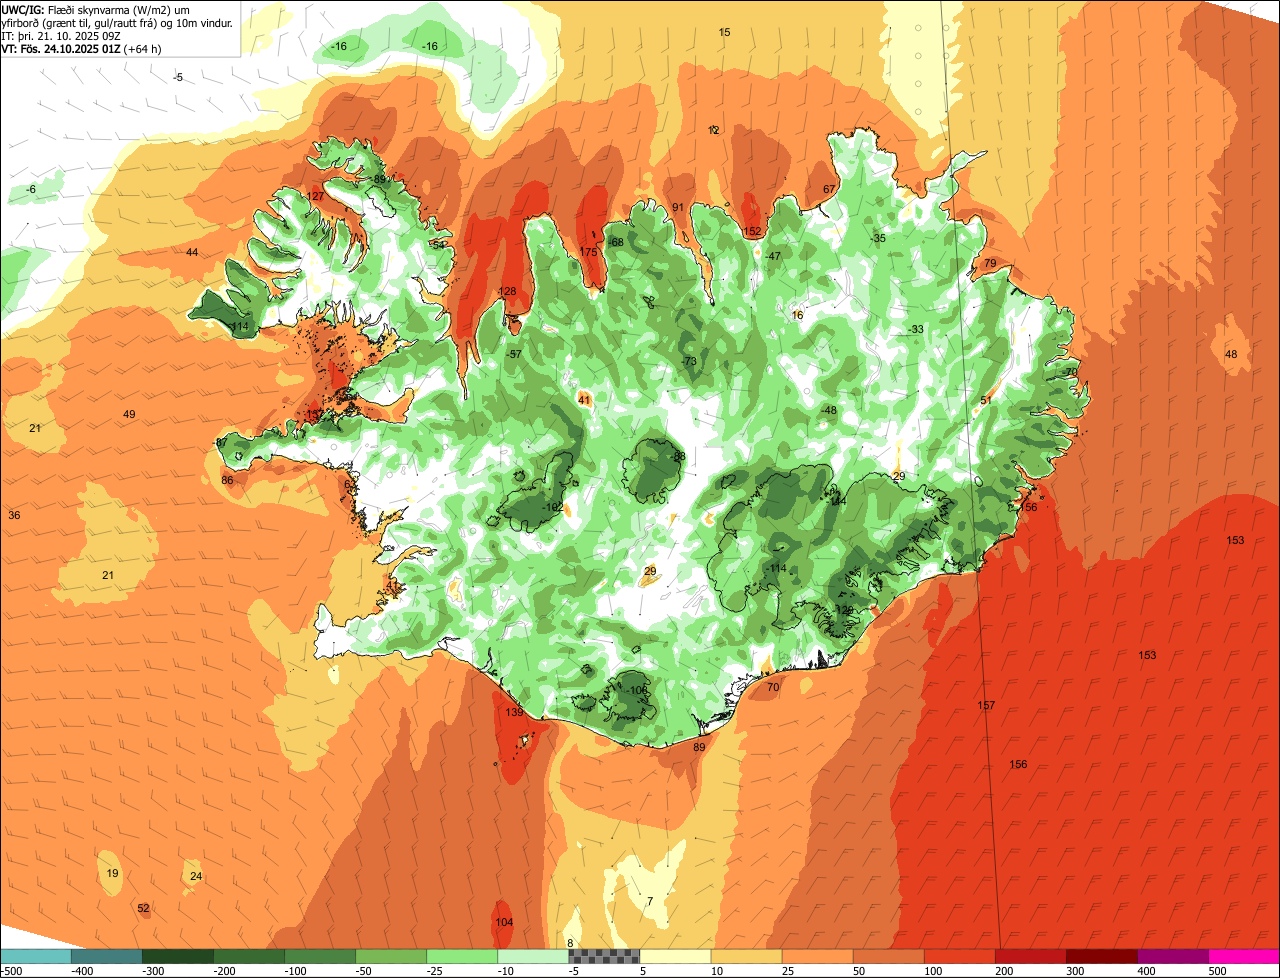This screenshot has width=1280, height=978.
Task: Click the offshore value 7 in the south
Action: tap(650, 901)
